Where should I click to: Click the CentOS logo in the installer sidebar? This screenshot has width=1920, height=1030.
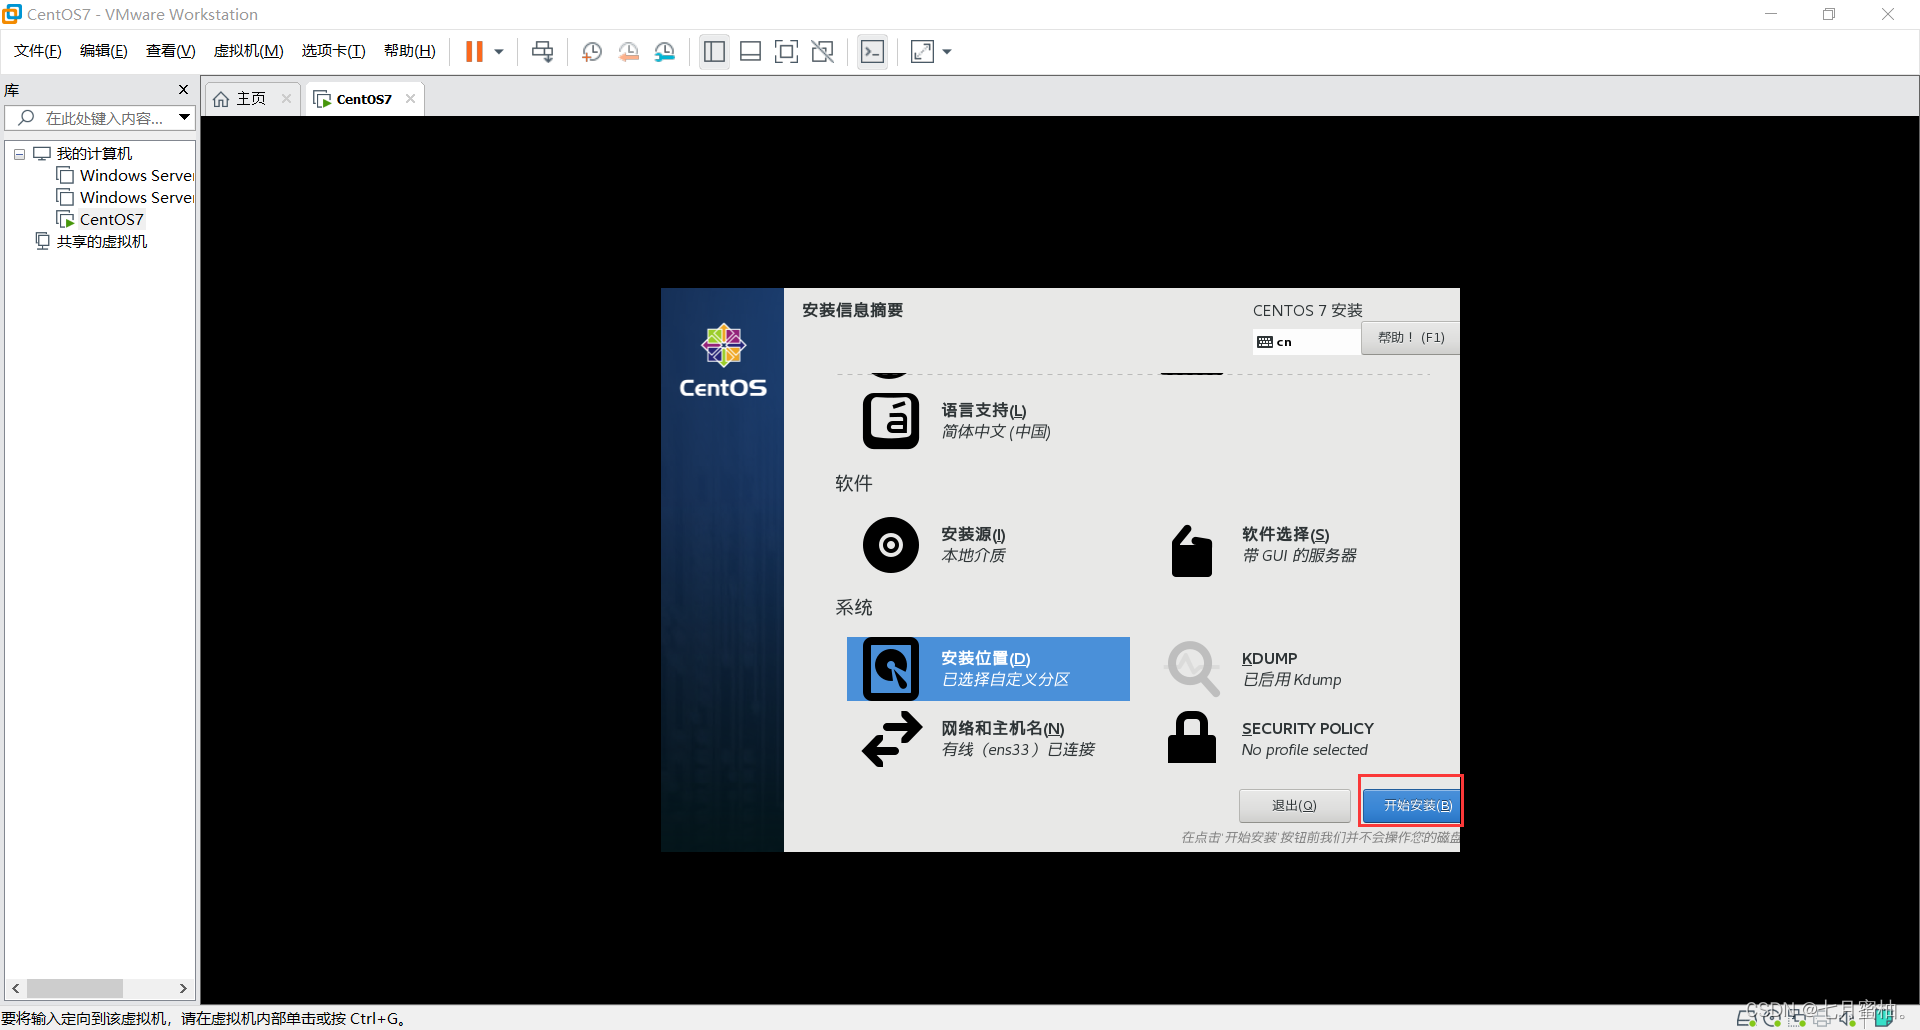(723, 361)
